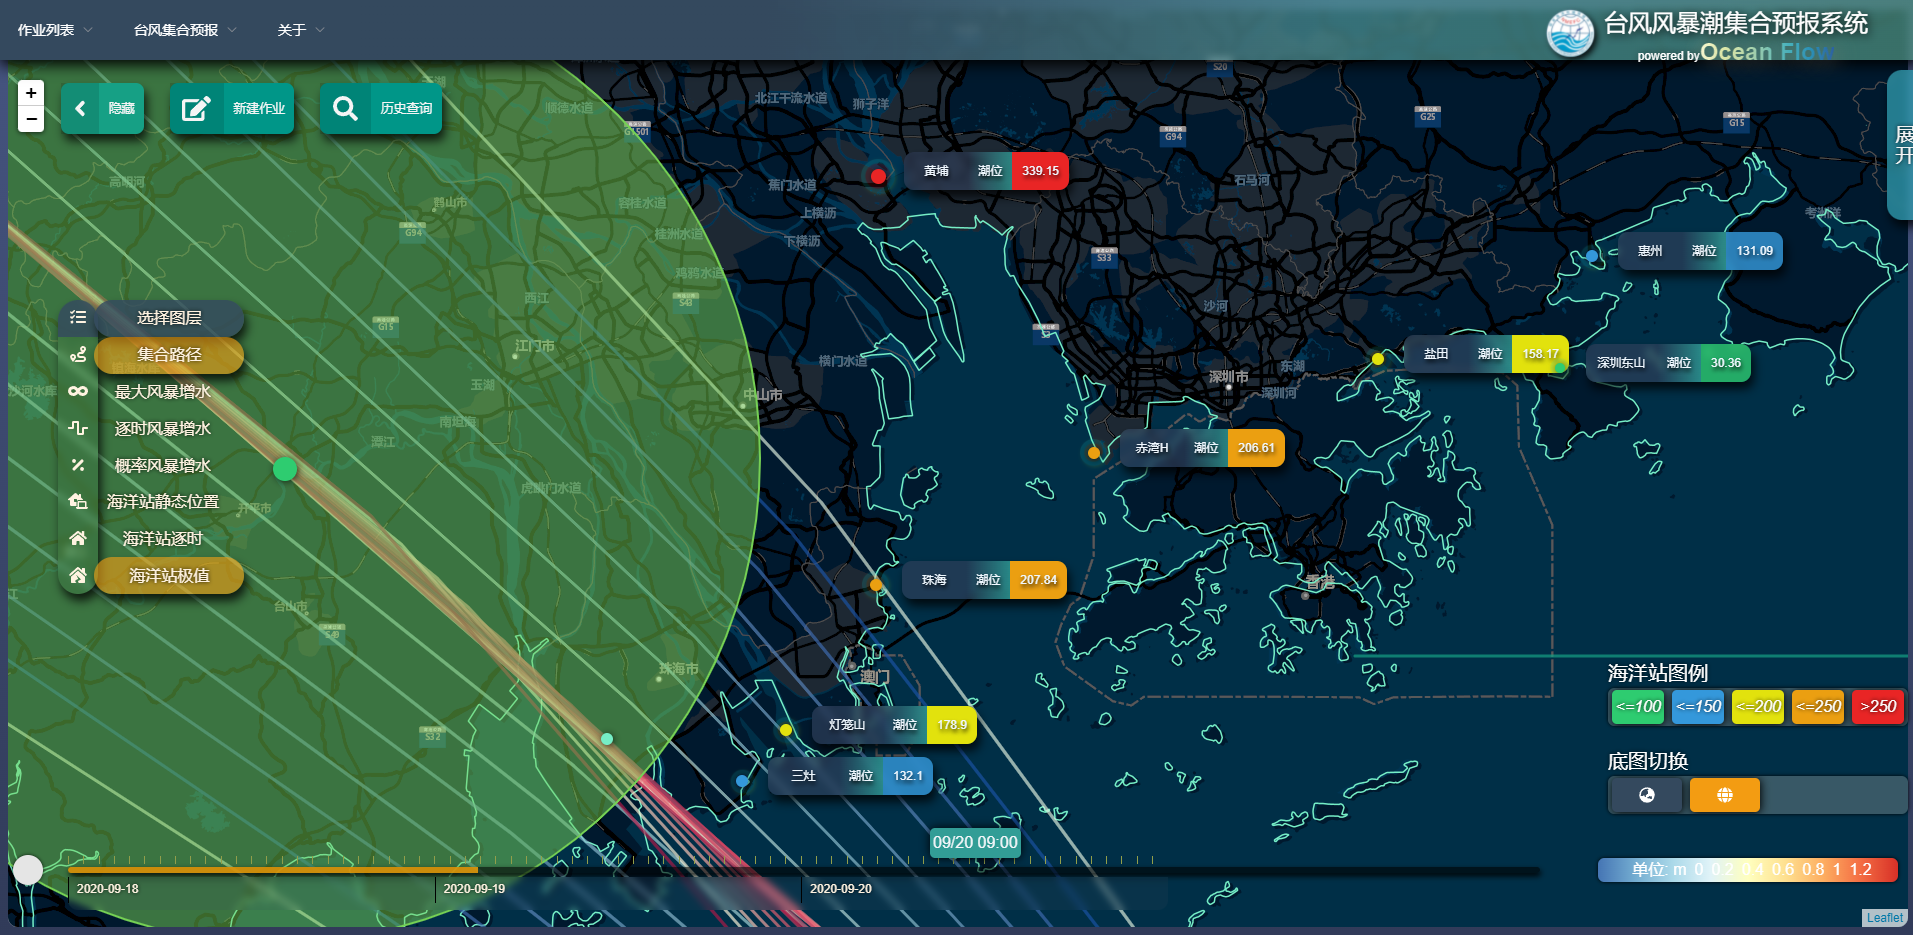The image size is (1913, 935).
Task: Switch basemap using the orange globe icon
Action: point(1724,795)
